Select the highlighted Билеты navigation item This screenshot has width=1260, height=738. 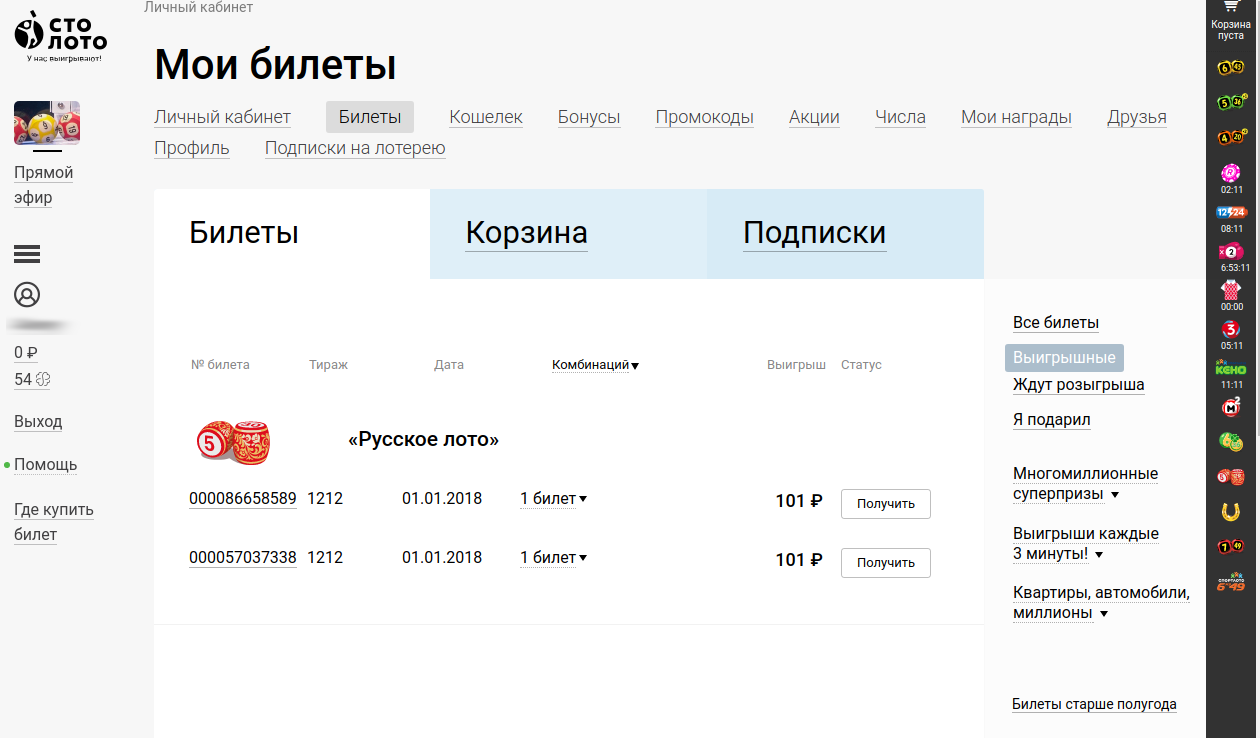pyautogui.click(x=370, y=117)
